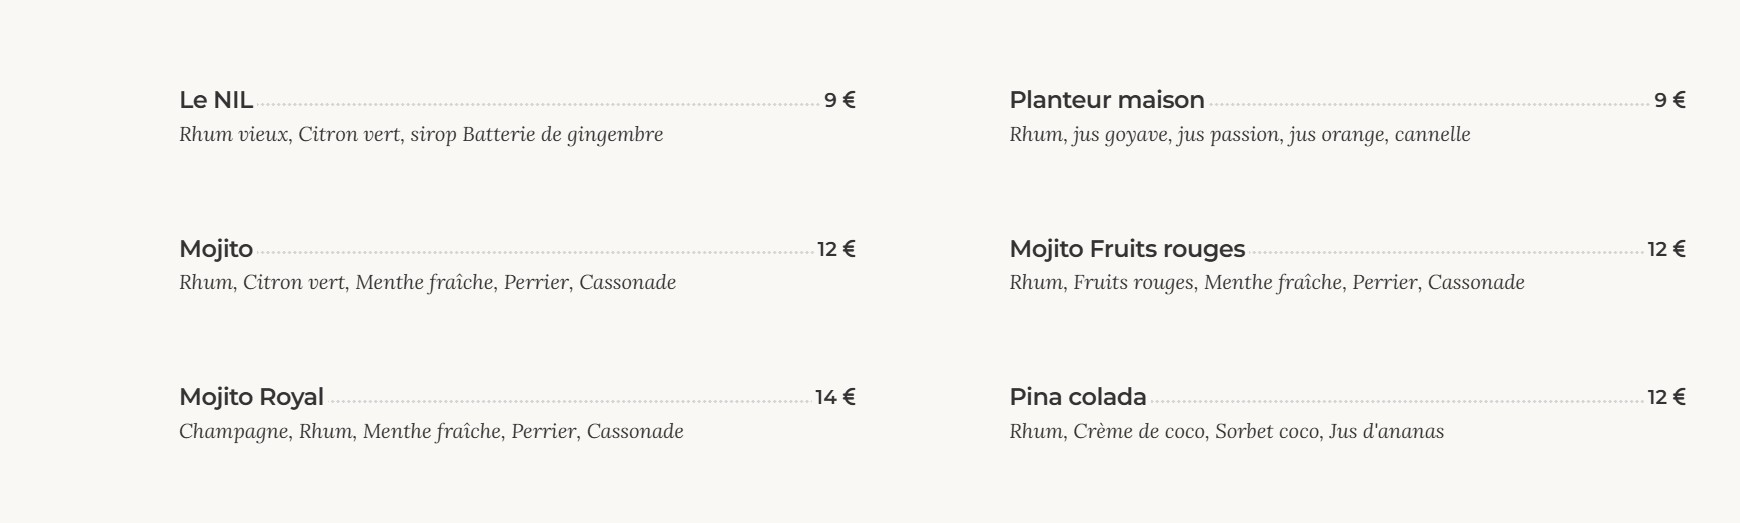The width and height of the screenshot is (1740, 523).
Task: Click the Pina colada title
Action: click(x=1078, y=397)
